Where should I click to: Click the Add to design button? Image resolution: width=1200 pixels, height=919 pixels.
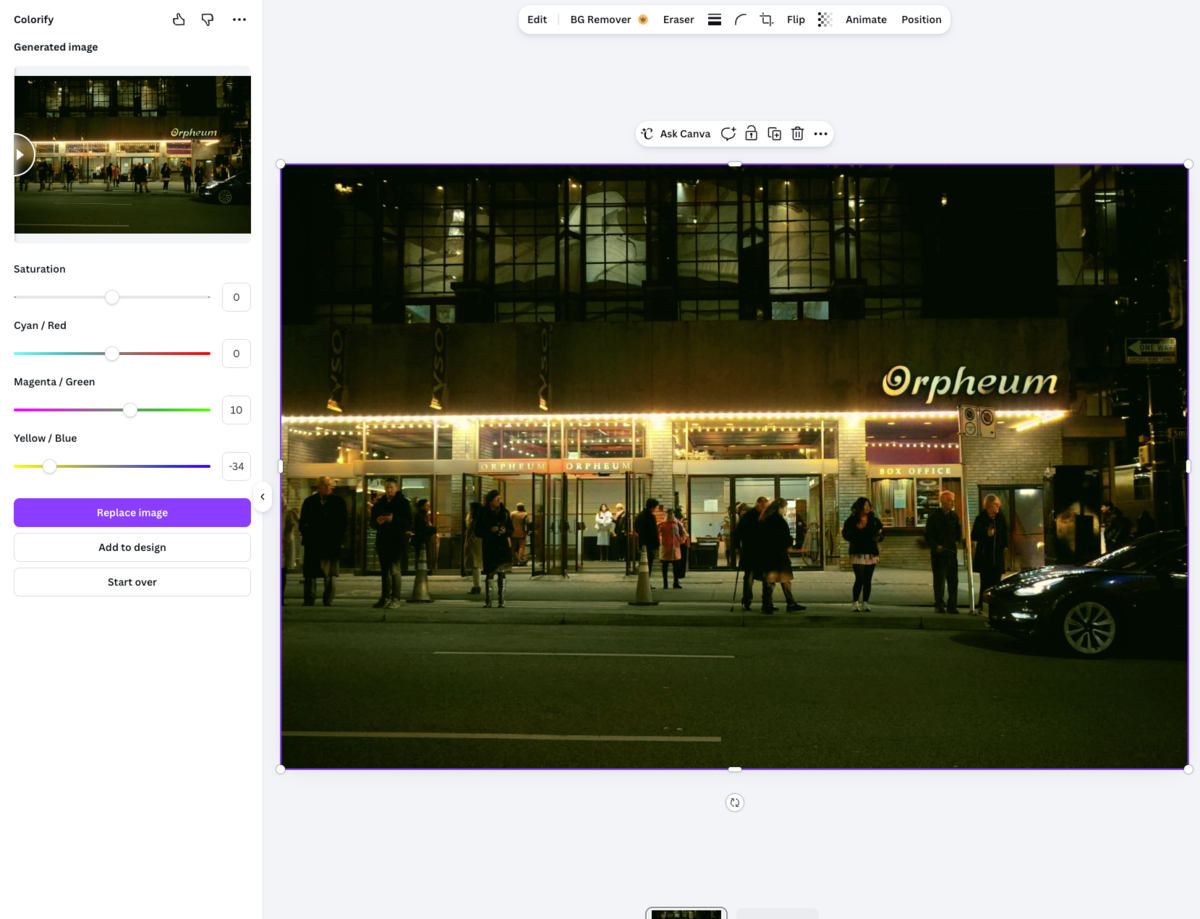[132, 547]
